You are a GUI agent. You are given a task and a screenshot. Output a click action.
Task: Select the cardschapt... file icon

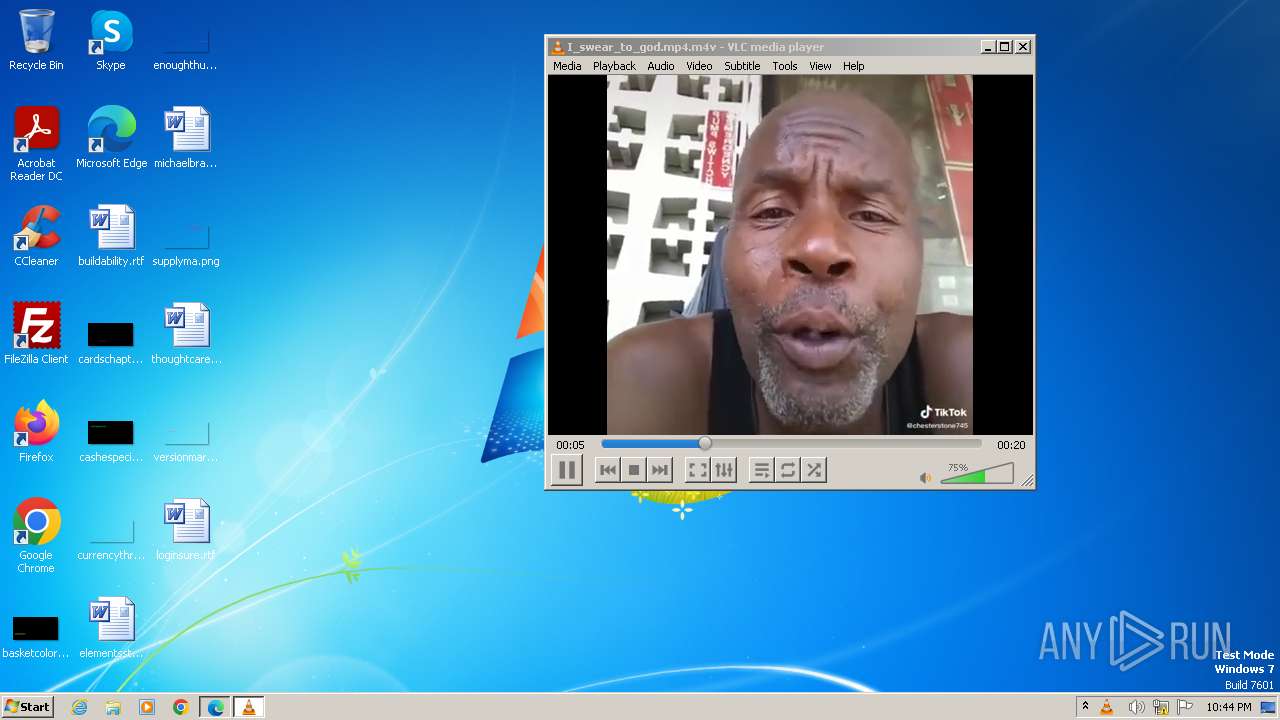point(111,343)
